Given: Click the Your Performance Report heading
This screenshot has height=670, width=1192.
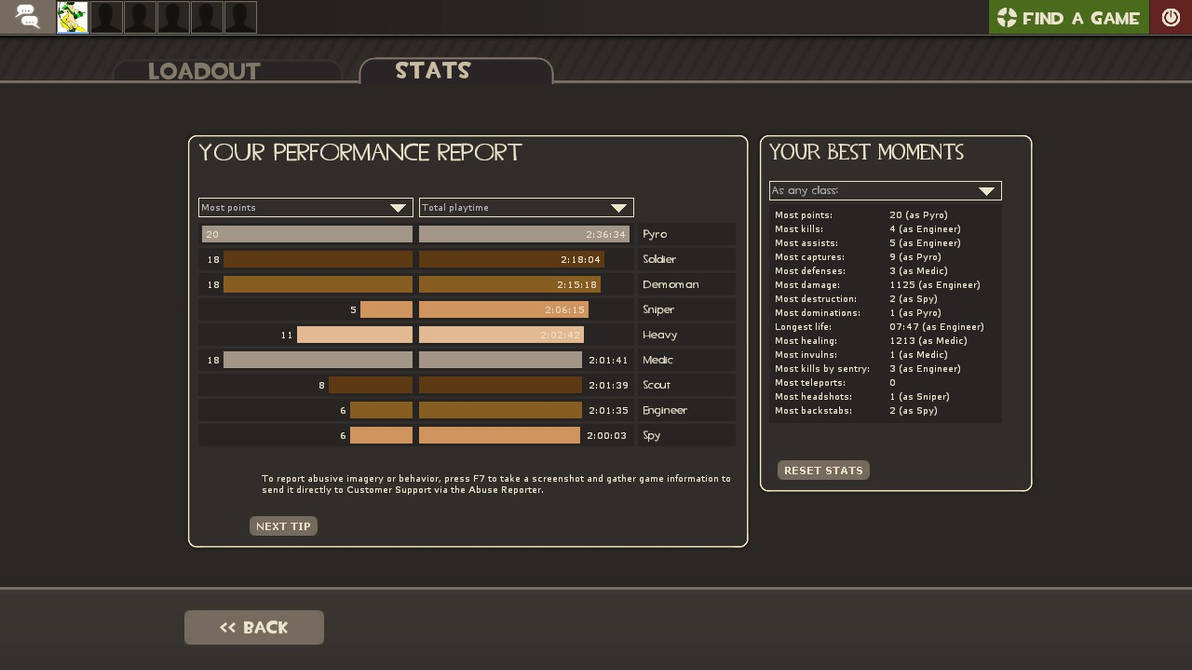Looking at the screenshot, I should pos(360,152).
